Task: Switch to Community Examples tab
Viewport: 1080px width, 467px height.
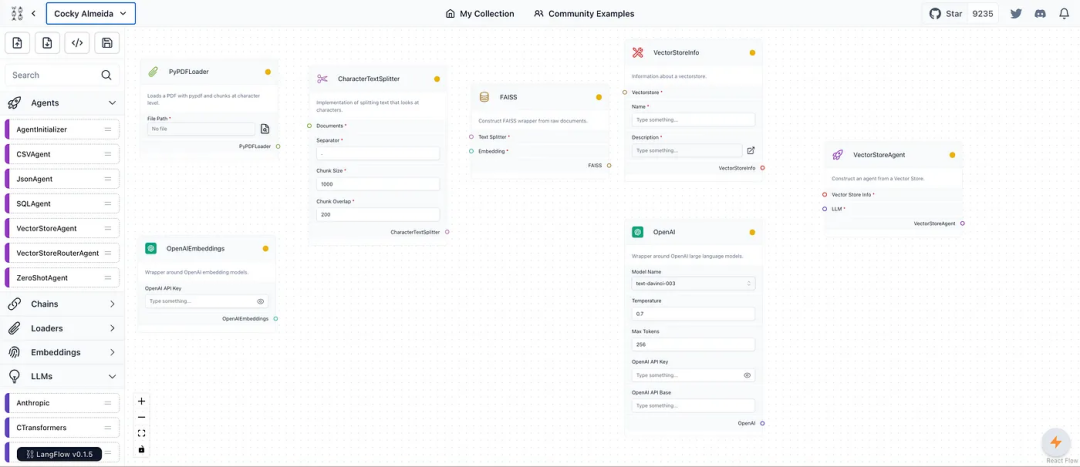Action: [x=584, y=13]
